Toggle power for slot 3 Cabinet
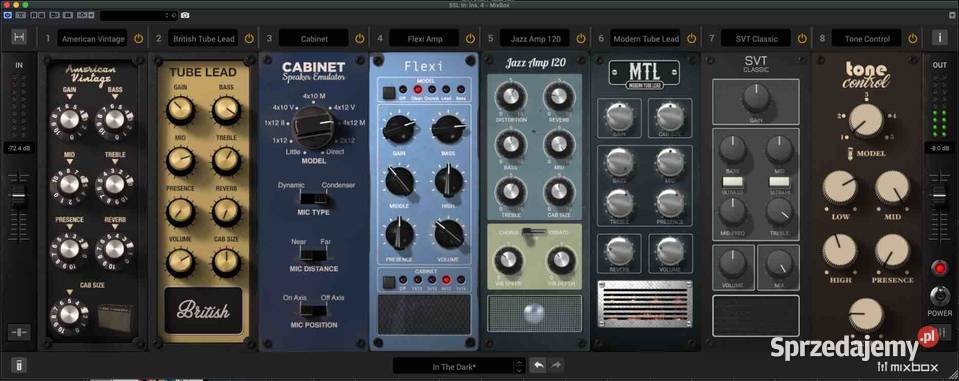 (360, 39)
